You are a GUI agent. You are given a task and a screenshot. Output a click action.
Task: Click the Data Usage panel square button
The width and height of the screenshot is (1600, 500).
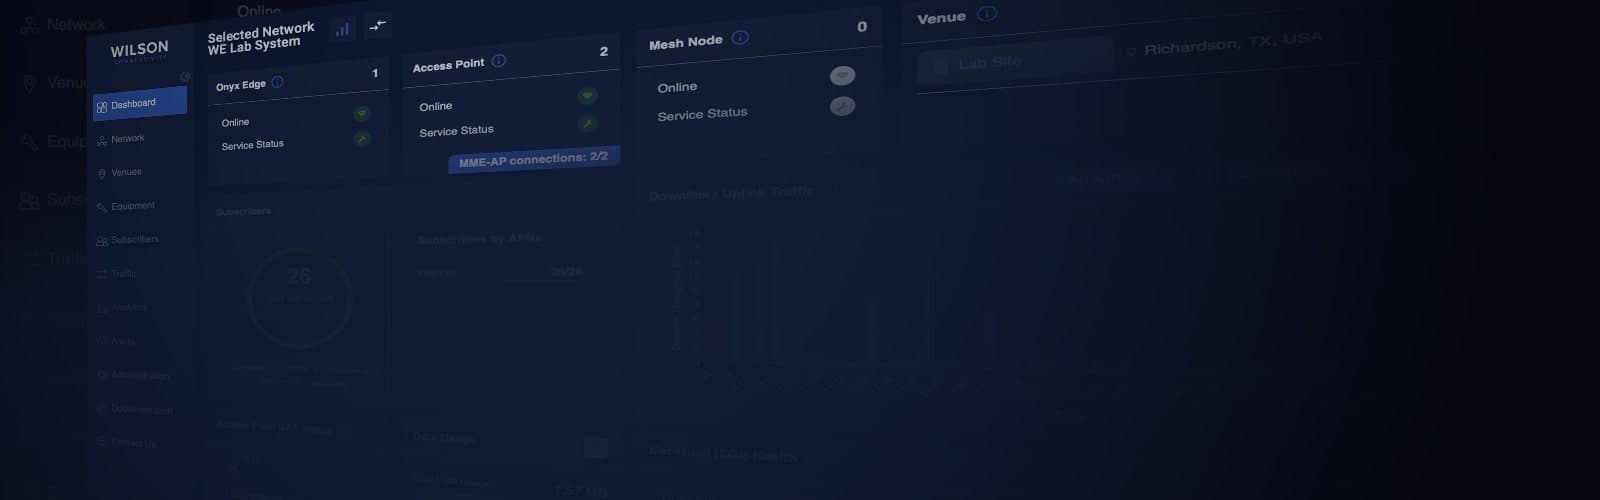[596, 447]
